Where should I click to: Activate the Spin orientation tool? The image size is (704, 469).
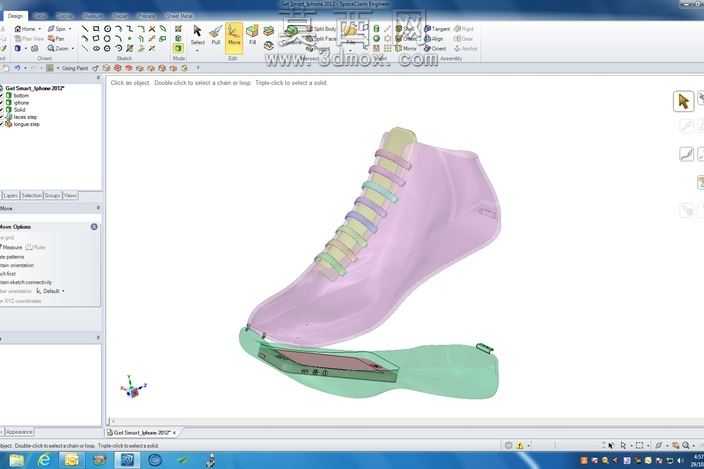tap(57, 29)
